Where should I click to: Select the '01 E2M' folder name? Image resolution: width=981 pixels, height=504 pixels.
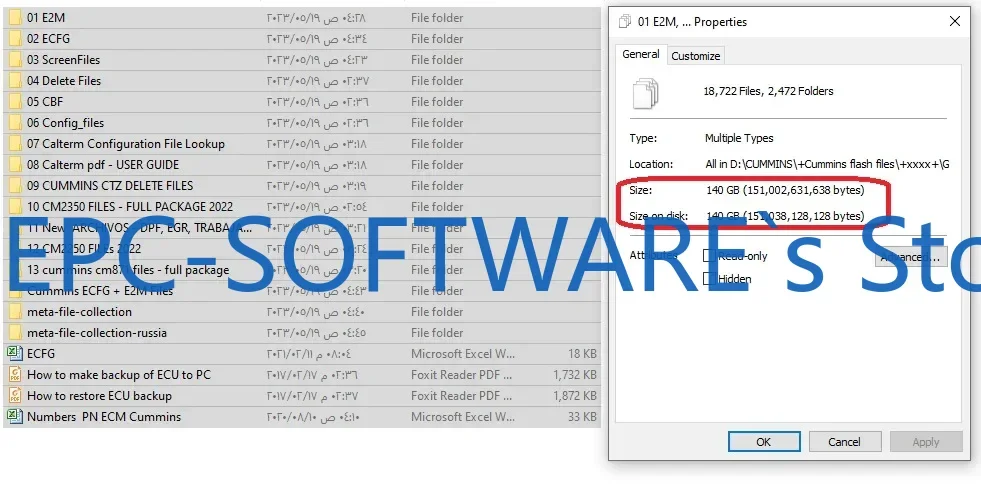pyautogui.click(x=46, y=18)
